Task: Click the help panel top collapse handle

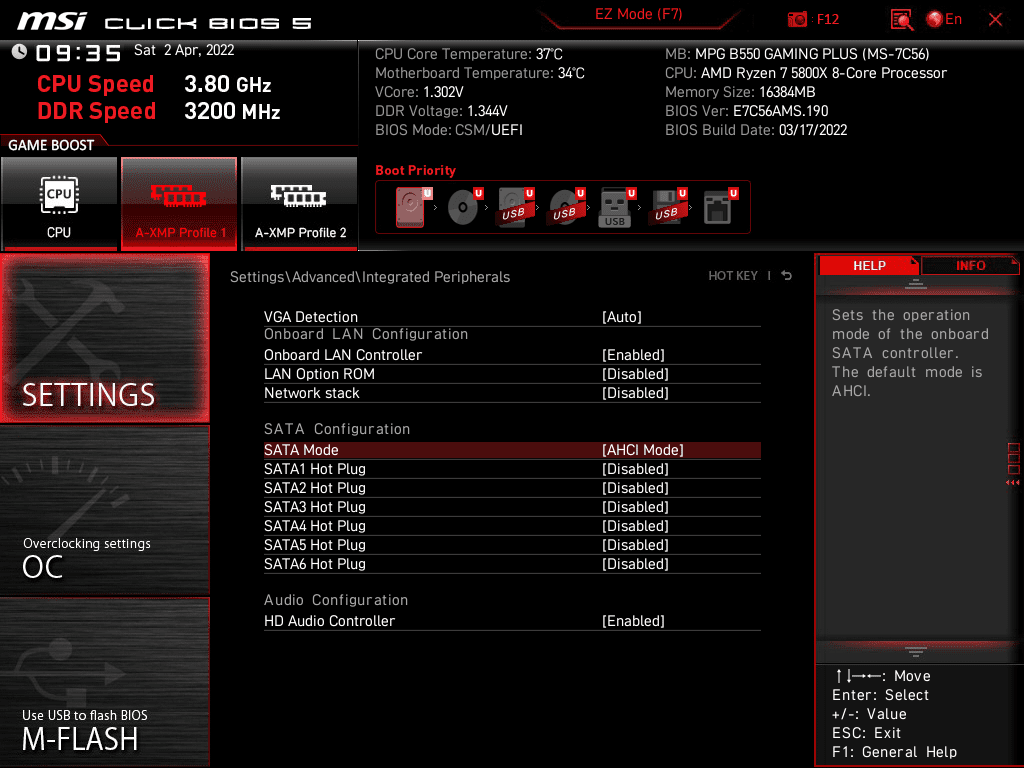Action: tap(916, 284)
